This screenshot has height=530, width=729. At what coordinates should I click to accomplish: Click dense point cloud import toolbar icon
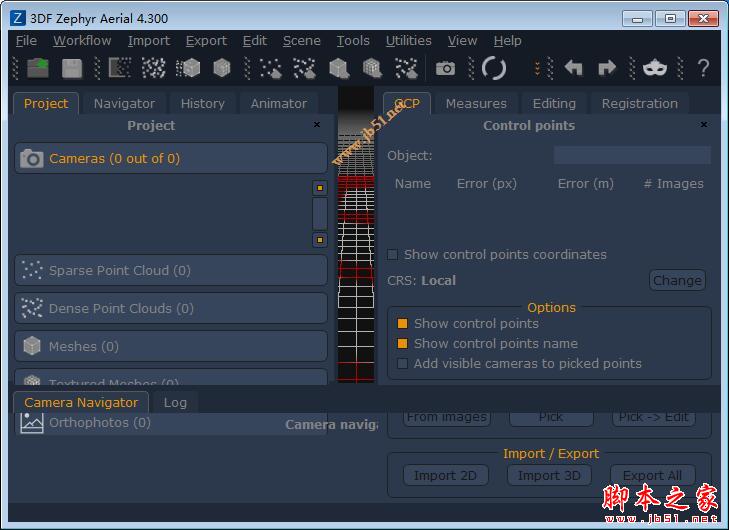point(305,69)
